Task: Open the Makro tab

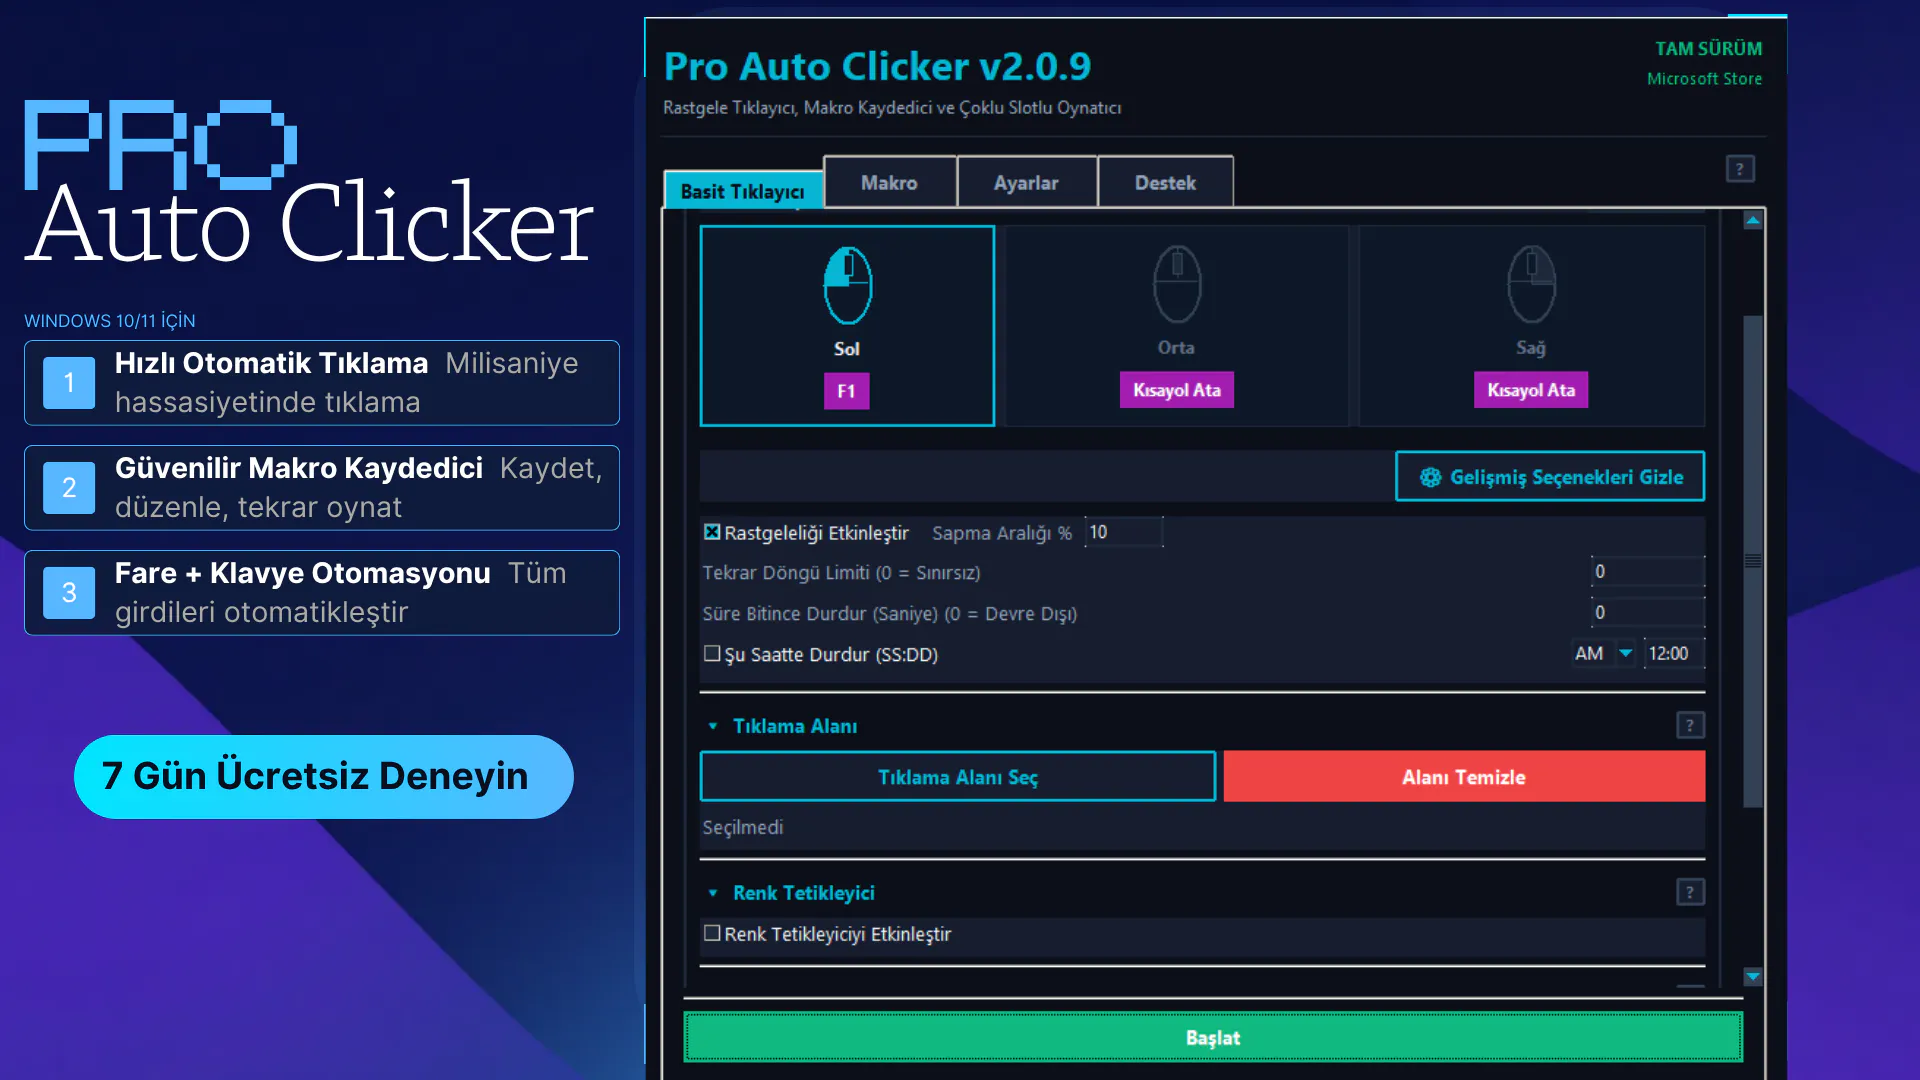Action: tap(889, 182)
